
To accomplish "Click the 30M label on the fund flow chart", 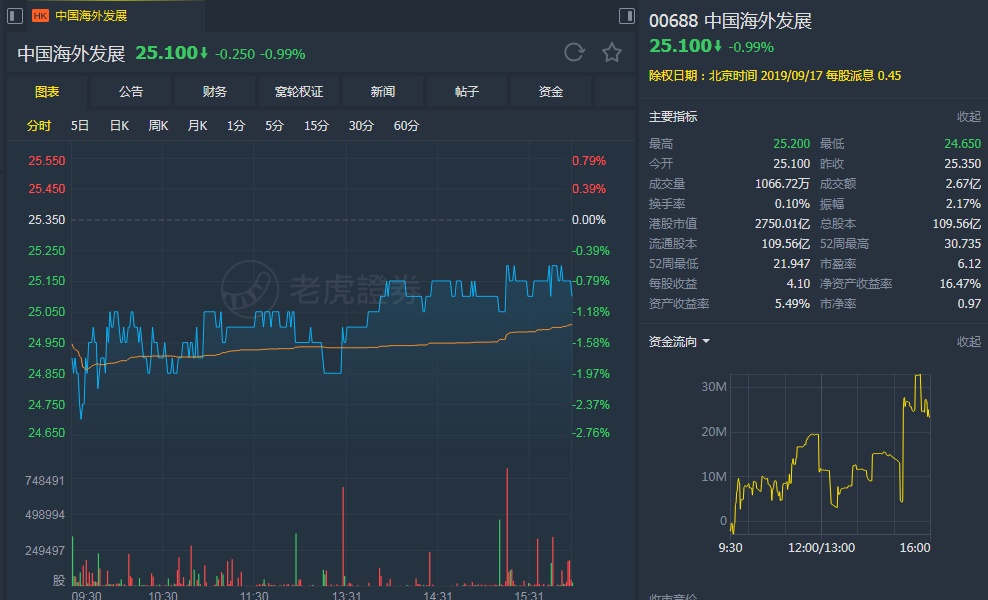I will pos(714,386).
